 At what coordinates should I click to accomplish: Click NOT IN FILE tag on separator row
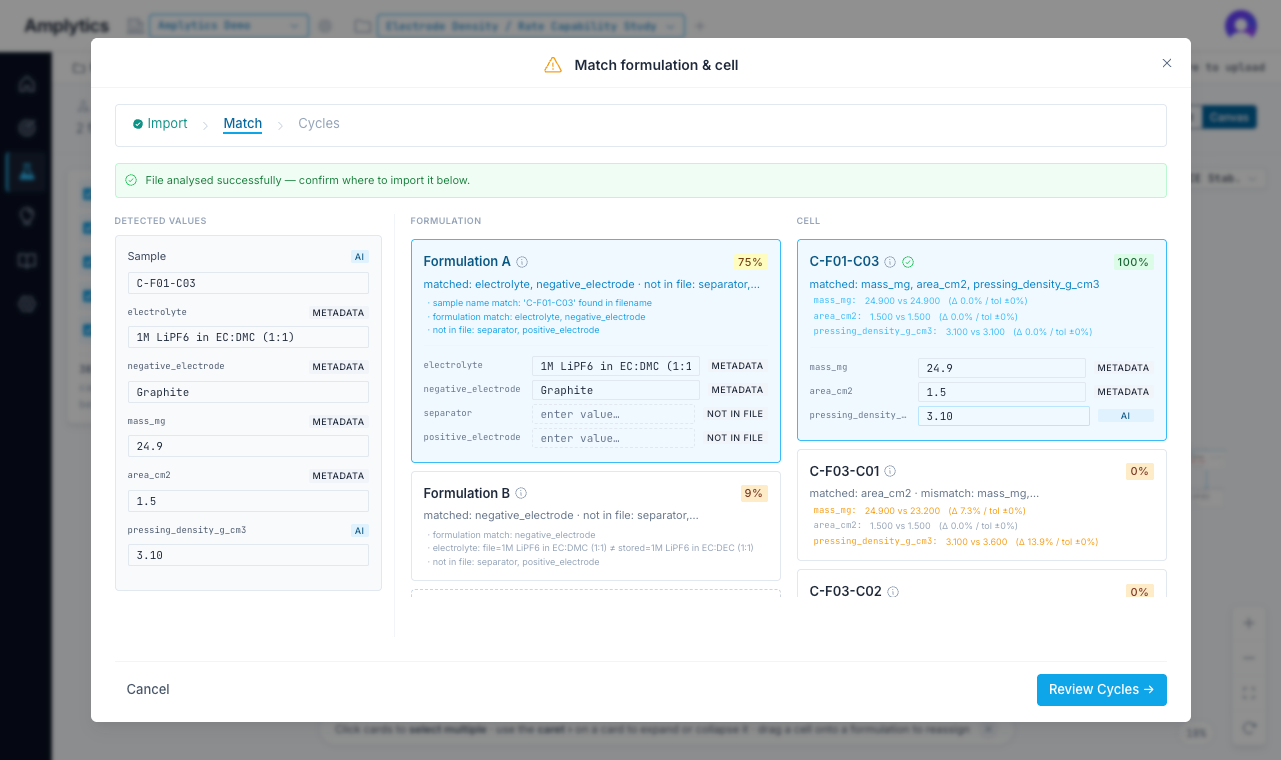coord(735,414)
